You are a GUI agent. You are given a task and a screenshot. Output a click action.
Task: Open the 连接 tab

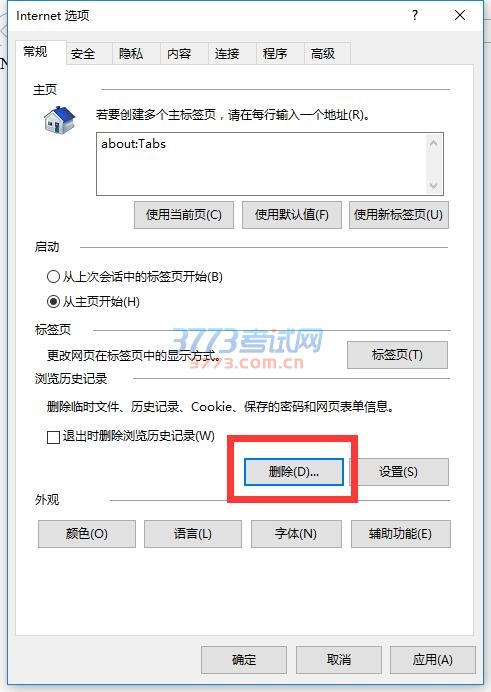click(227, 54)
